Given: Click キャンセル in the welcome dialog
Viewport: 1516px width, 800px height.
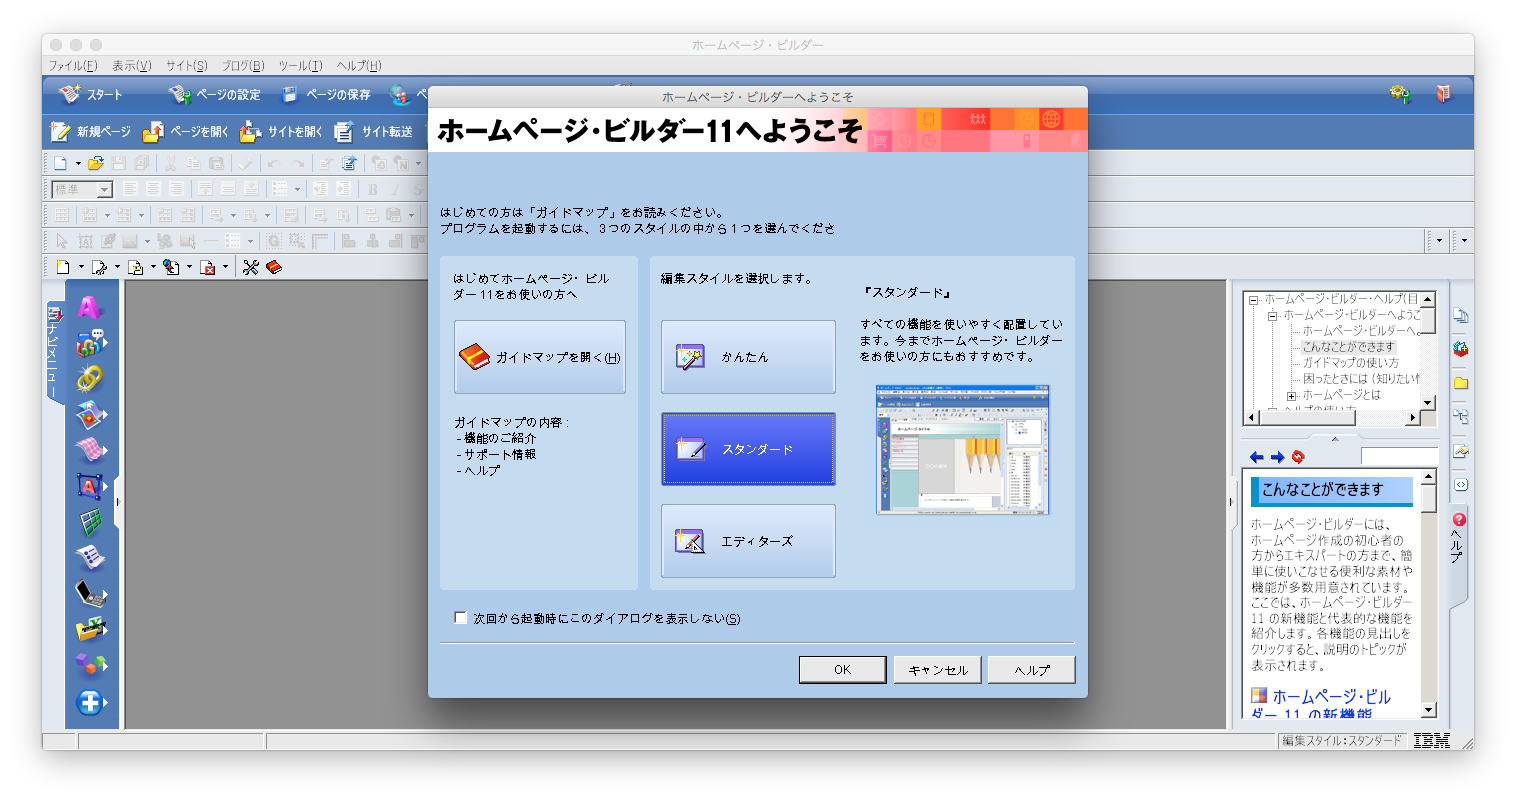Looking at the screenshot, I should (x=937, y=669).
